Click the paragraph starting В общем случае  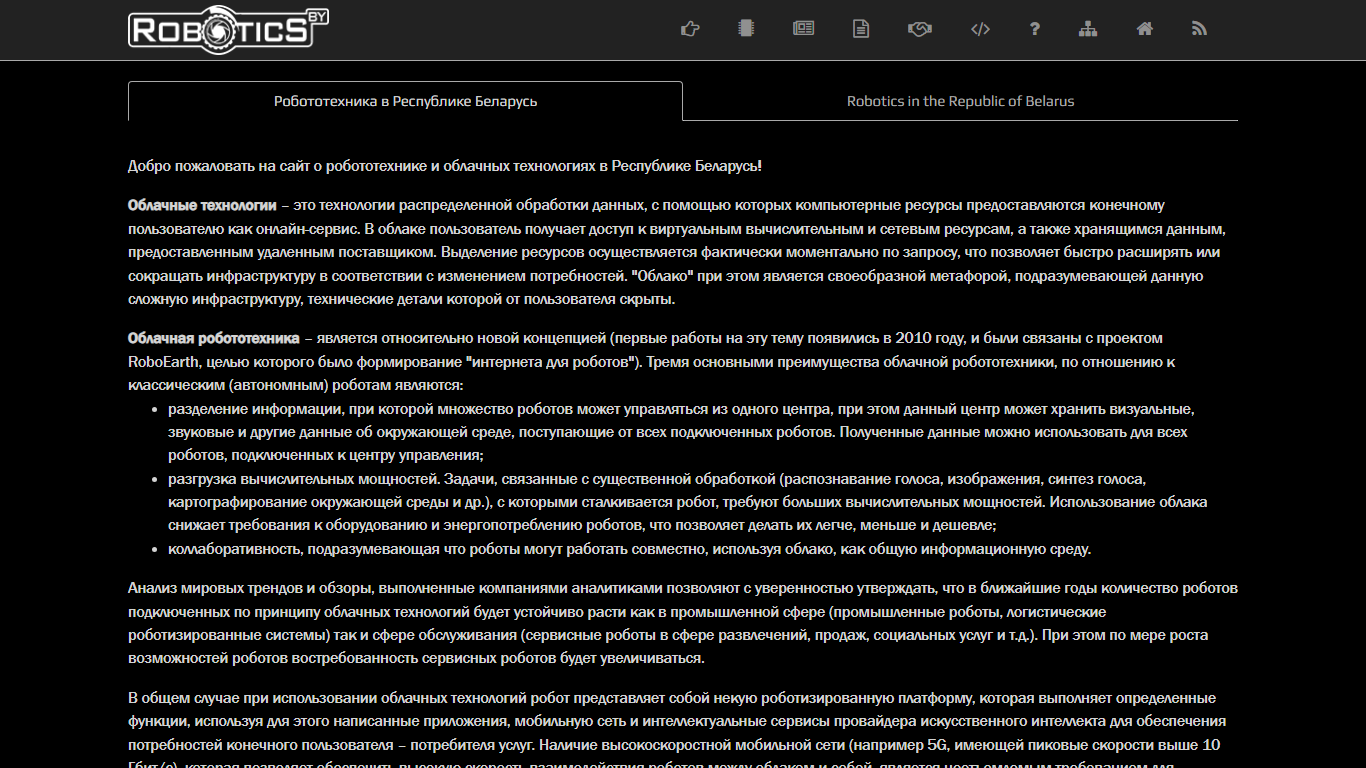[683, 733]
